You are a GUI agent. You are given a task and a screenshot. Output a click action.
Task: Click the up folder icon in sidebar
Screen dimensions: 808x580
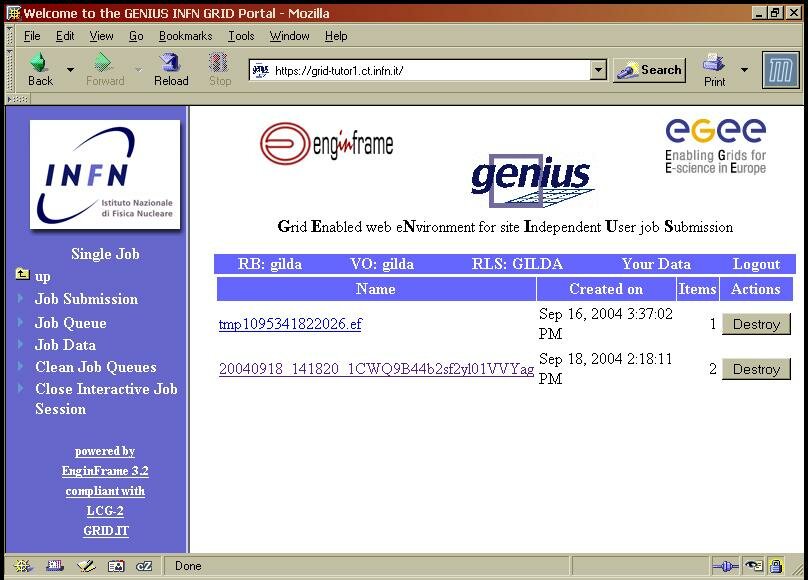22,274
